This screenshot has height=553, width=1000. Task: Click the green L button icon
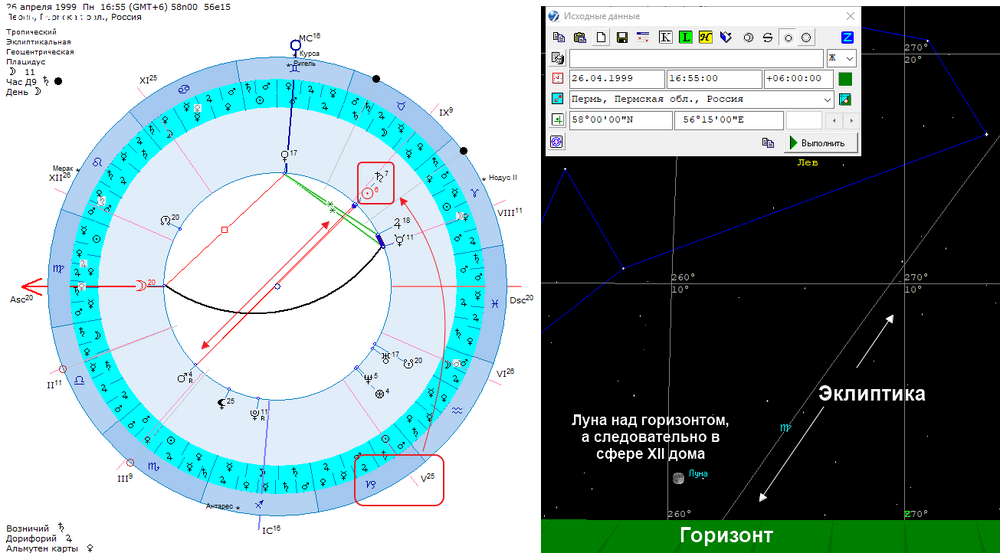(686, 37)
